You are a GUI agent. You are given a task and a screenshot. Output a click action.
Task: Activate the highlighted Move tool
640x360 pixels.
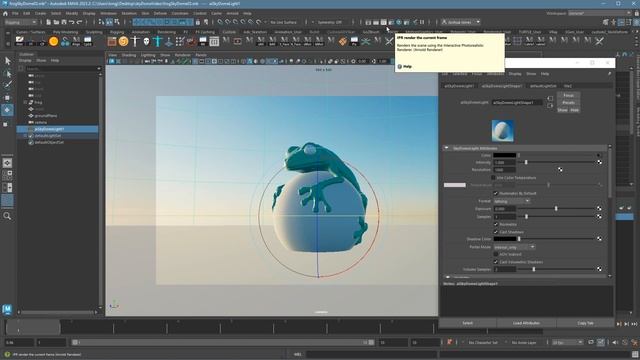tap(7, 110)
